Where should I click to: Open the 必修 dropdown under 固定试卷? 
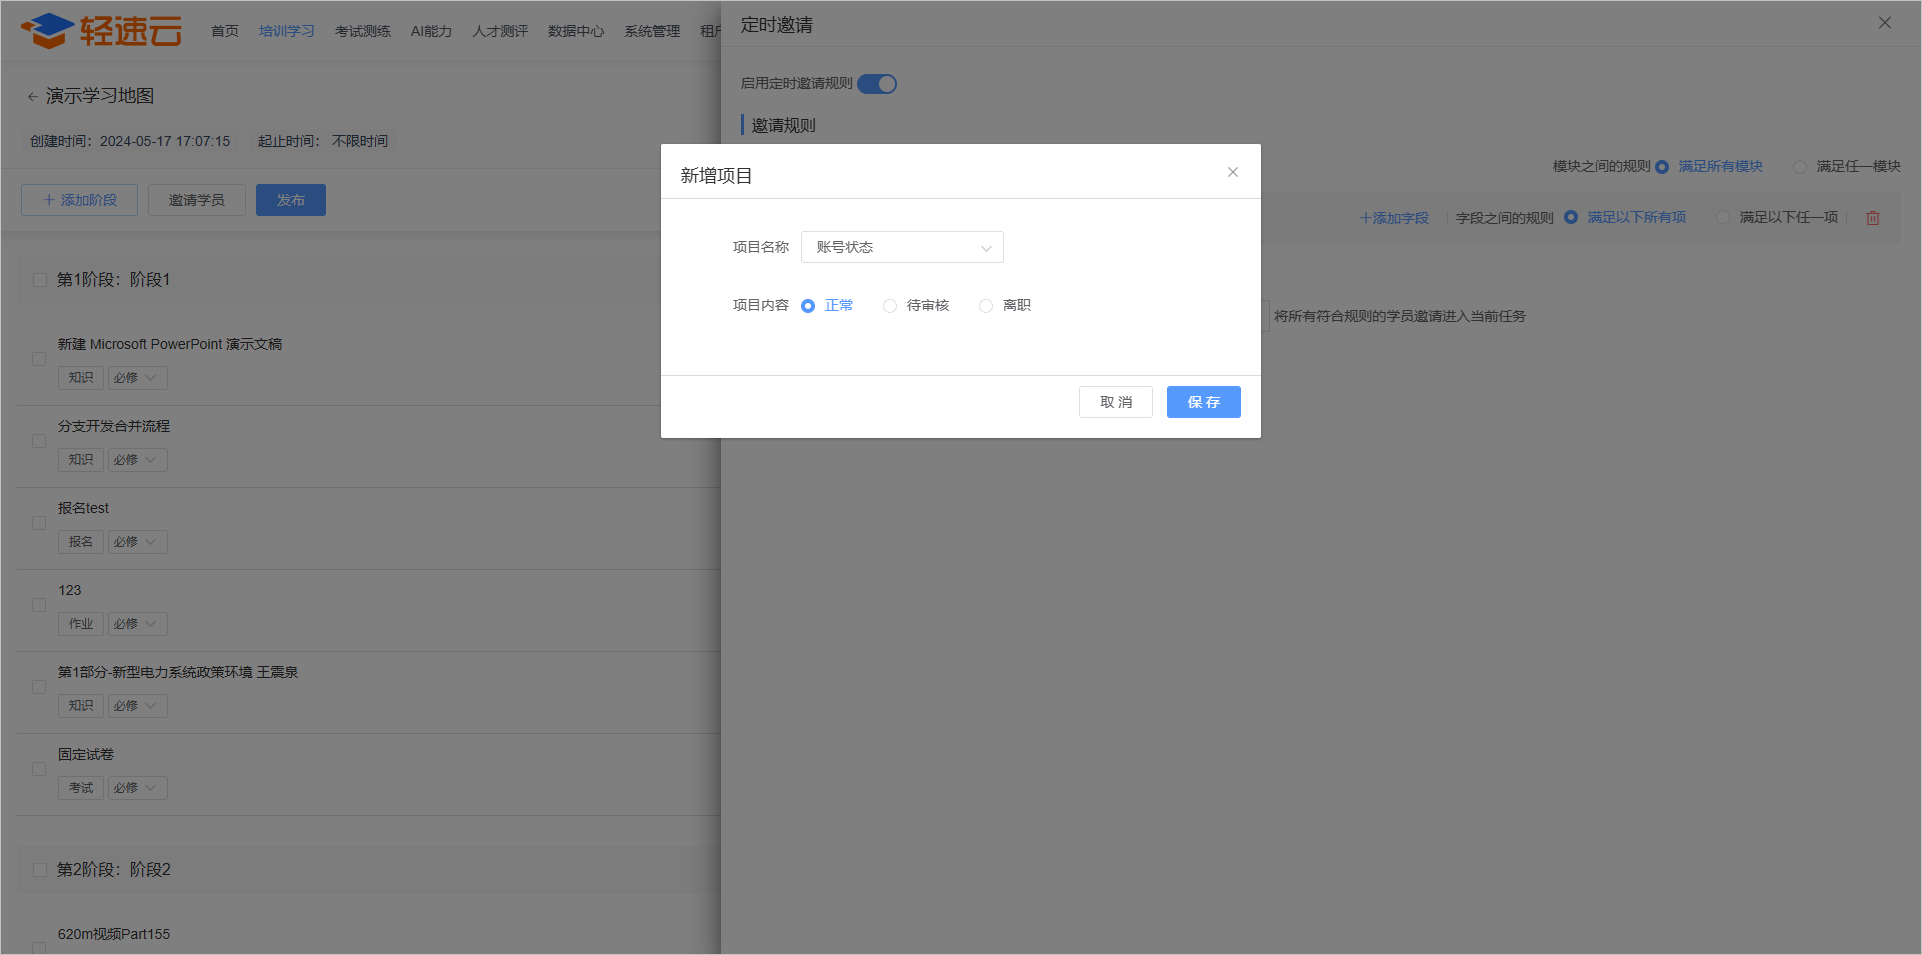click(137, 787)
